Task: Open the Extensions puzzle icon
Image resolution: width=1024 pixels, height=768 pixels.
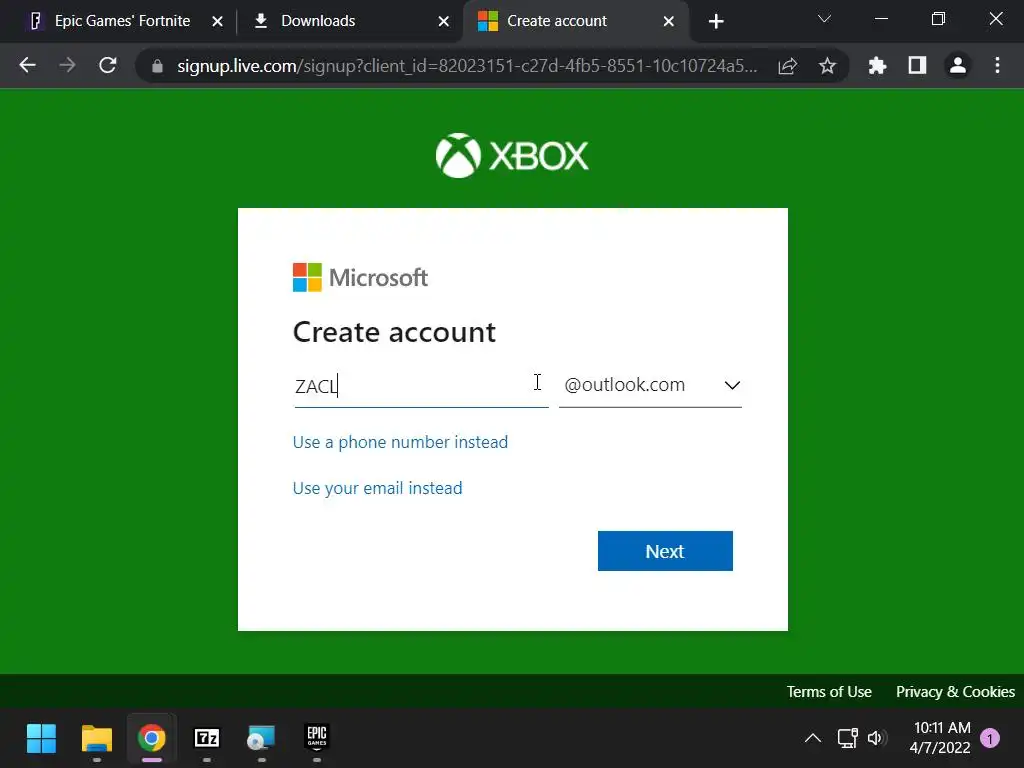Action: pos(877,65)
